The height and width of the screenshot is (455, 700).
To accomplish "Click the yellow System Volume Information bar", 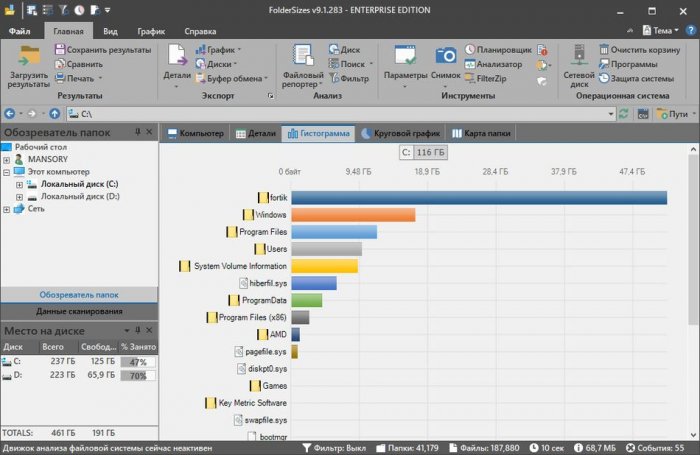I will click(325, 266).
